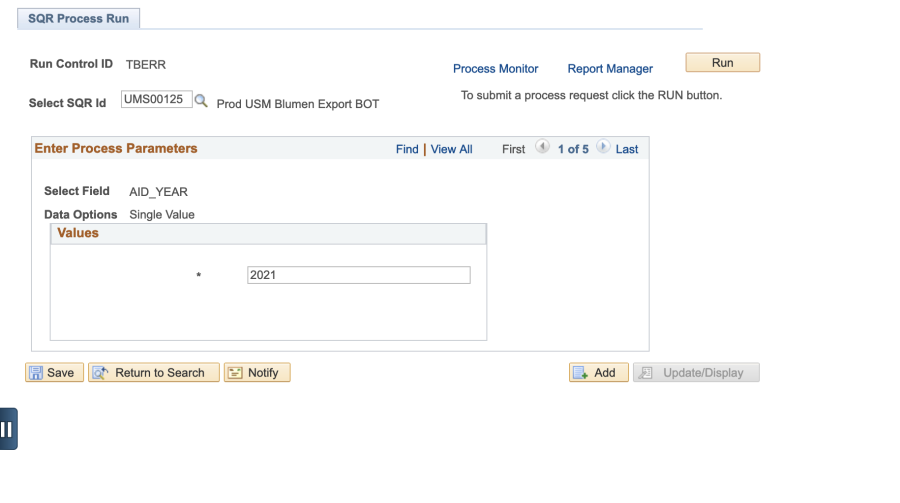The height and width of the screenshot is (503, 900).
Task: Click the Find link in parameters header
Action: (x=407, y=149)
